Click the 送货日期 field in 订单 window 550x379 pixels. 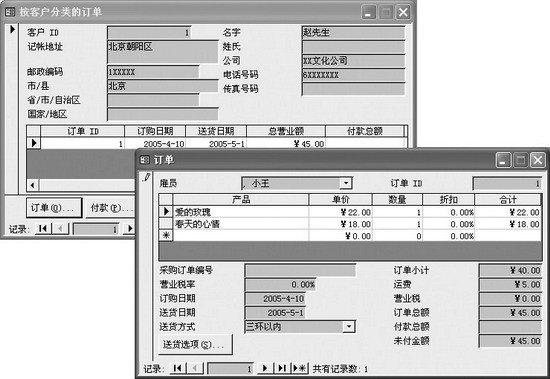pos(275,313)
